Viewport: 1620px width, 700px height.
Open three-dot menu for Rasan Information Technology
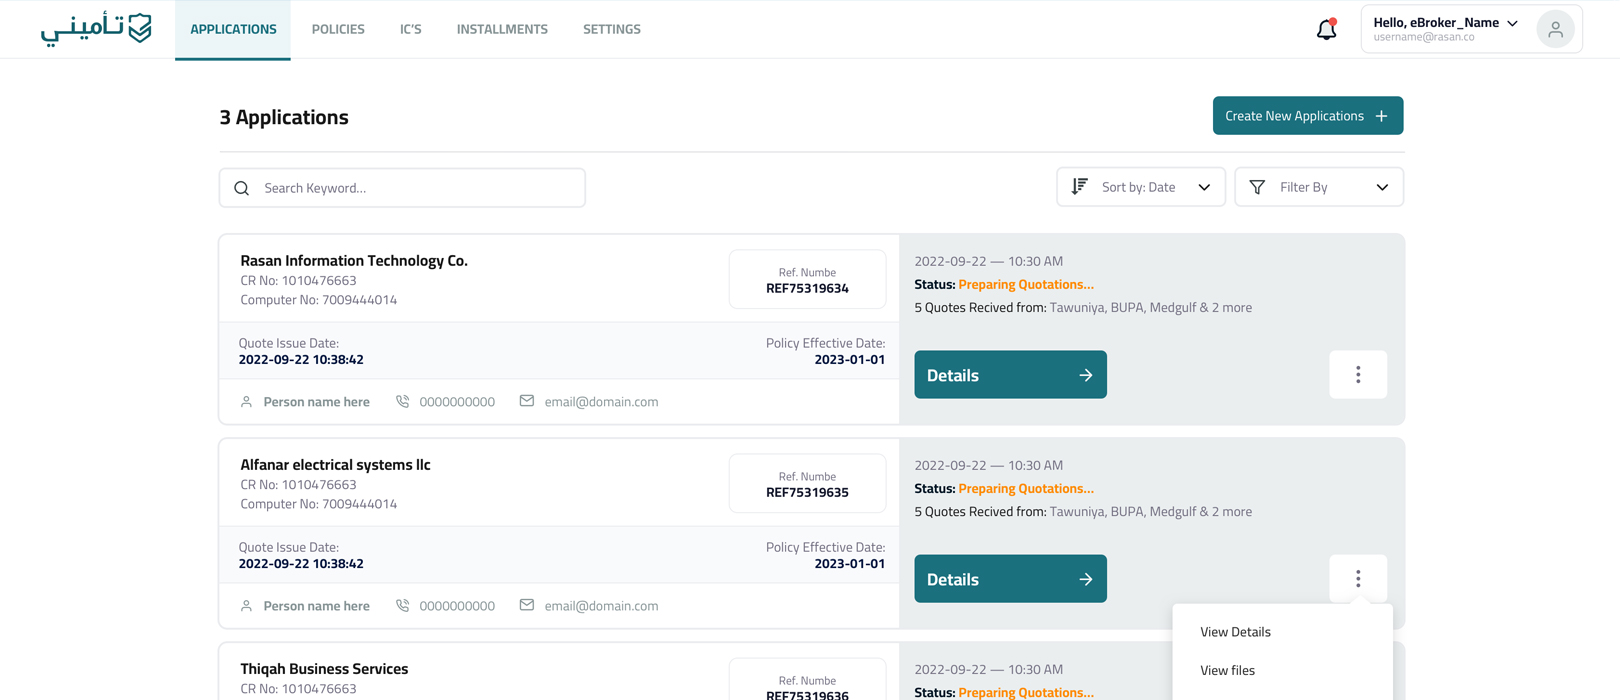pos(1358,374)
